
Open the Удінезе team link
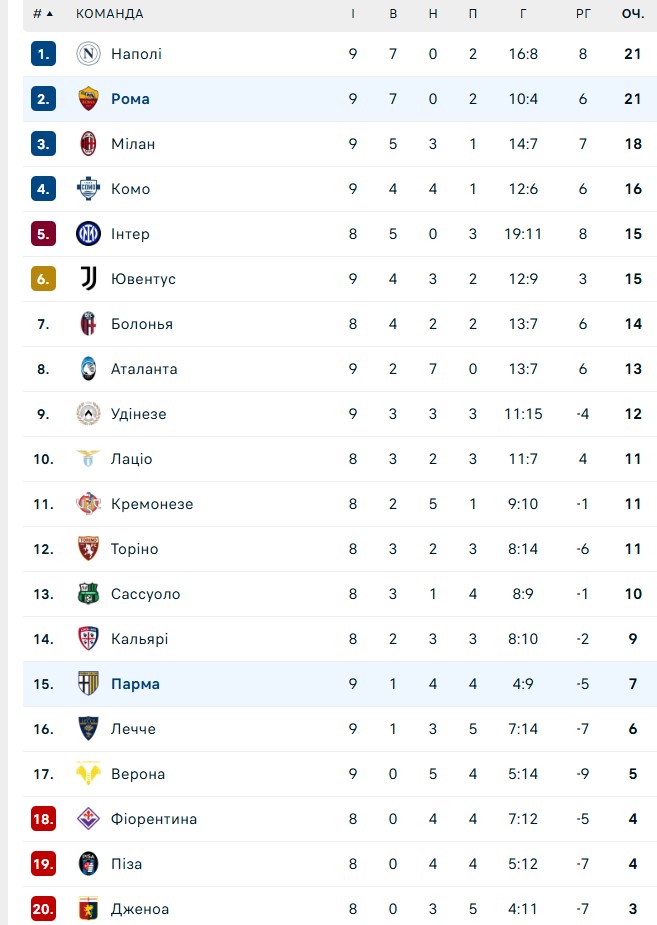138,414
